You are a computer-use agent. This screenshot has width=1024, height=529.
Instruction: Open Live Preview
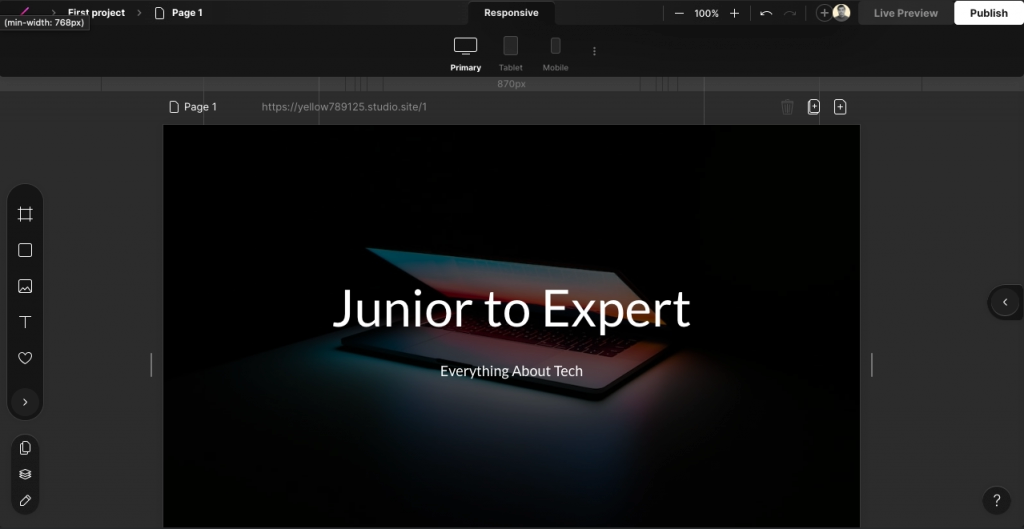pos(905,13)
